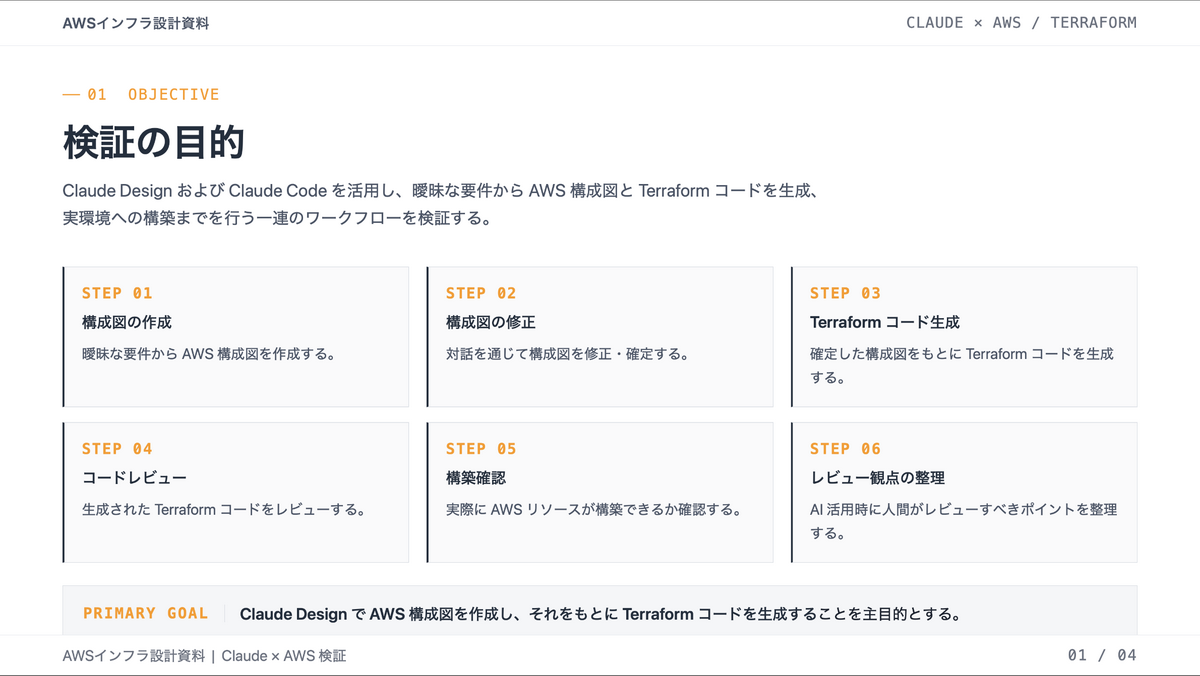Click the description '対話を通じて構成図を修正・確定する。'

coord(567,353)
